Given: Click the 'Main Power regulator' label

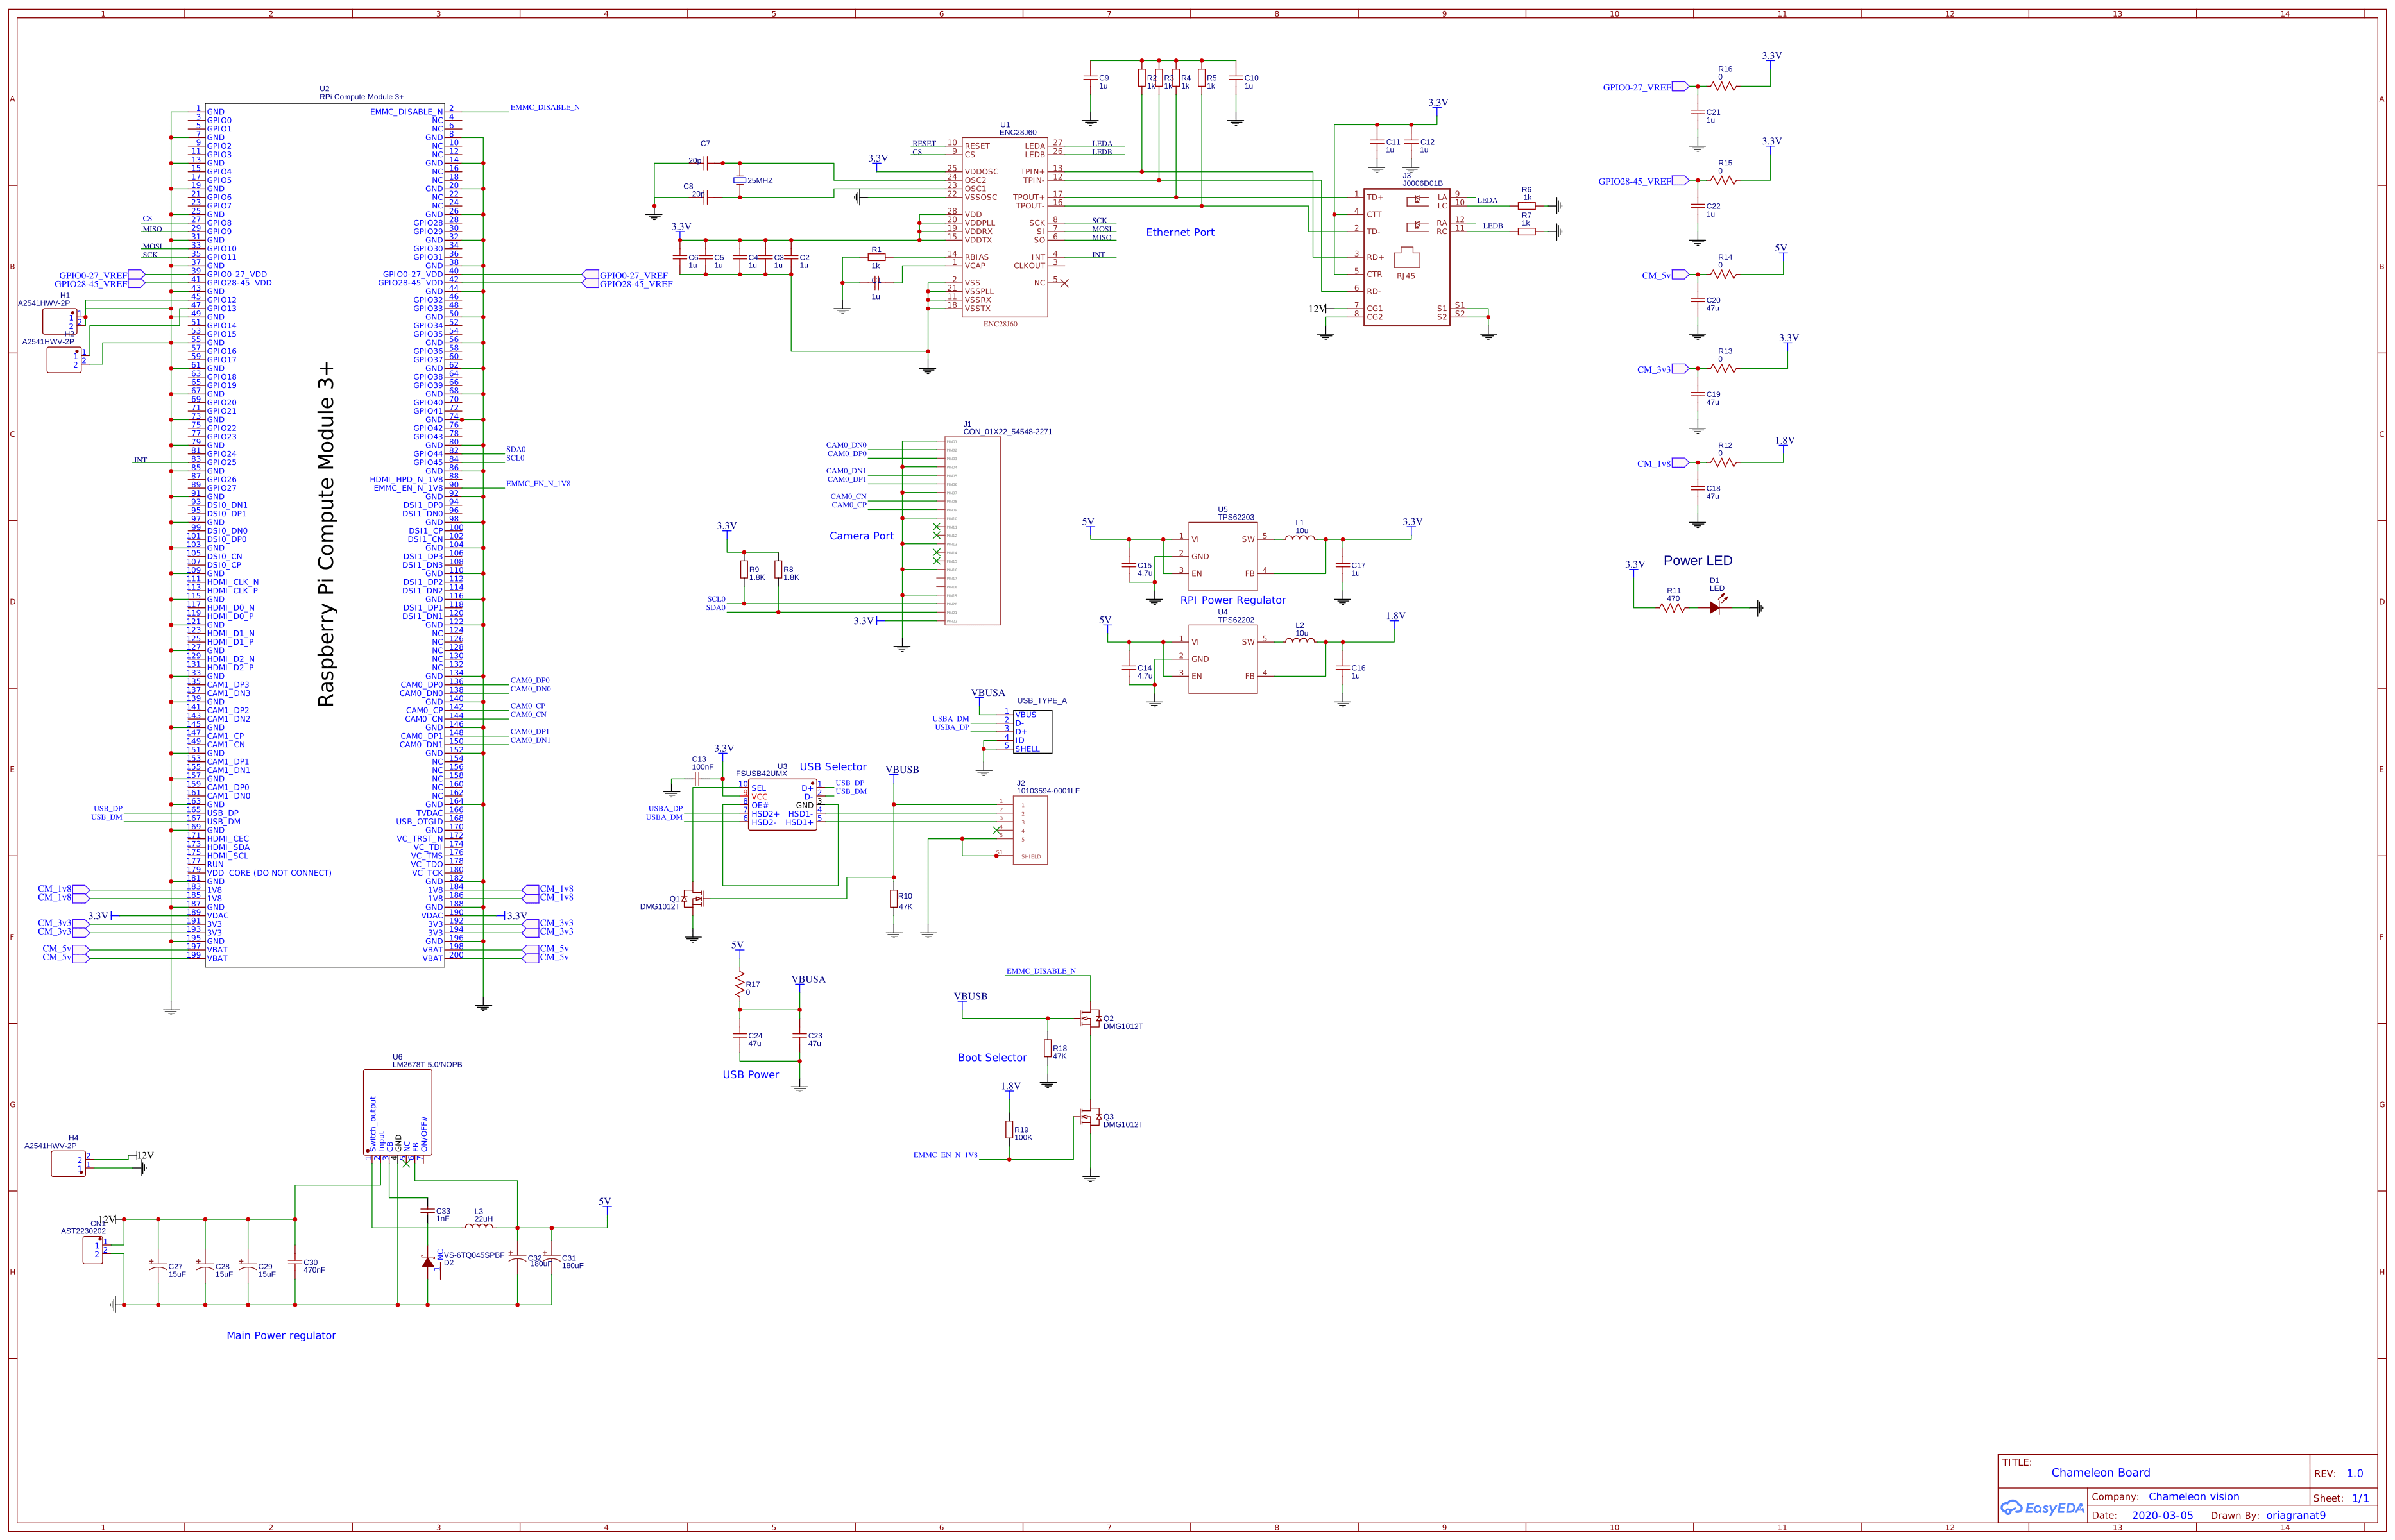Looking at the screenshot, I should 281,1335.
